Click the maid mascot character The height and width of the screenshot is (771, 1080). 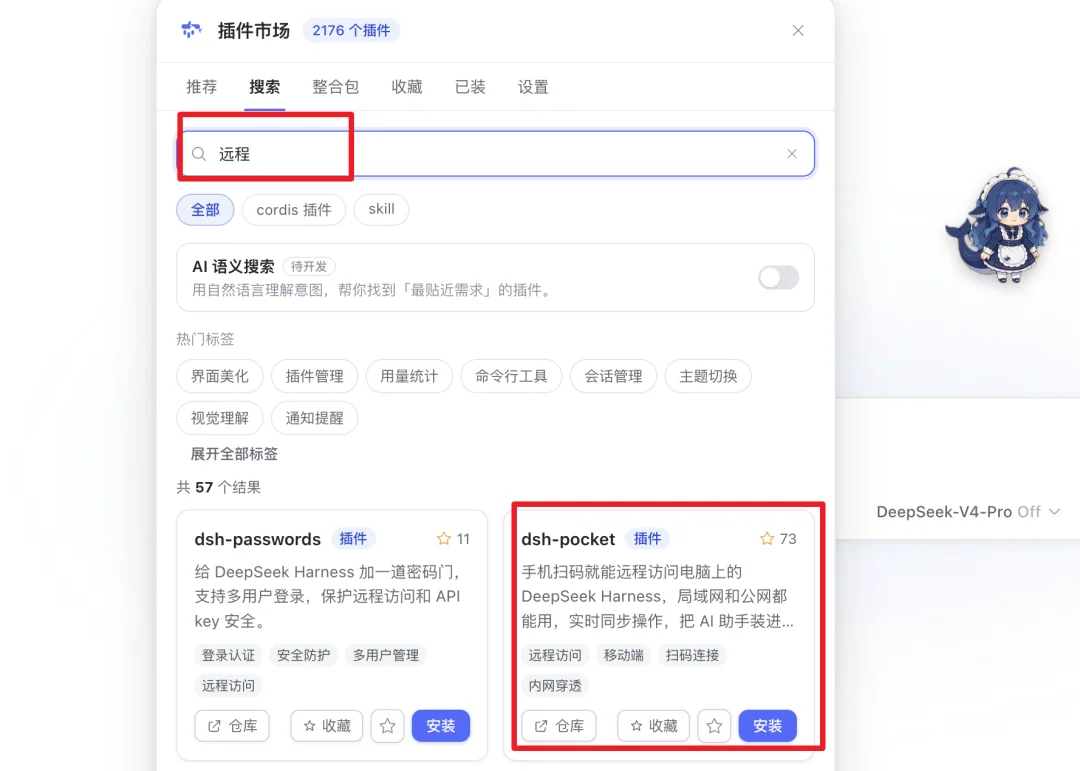coord(998,225)
